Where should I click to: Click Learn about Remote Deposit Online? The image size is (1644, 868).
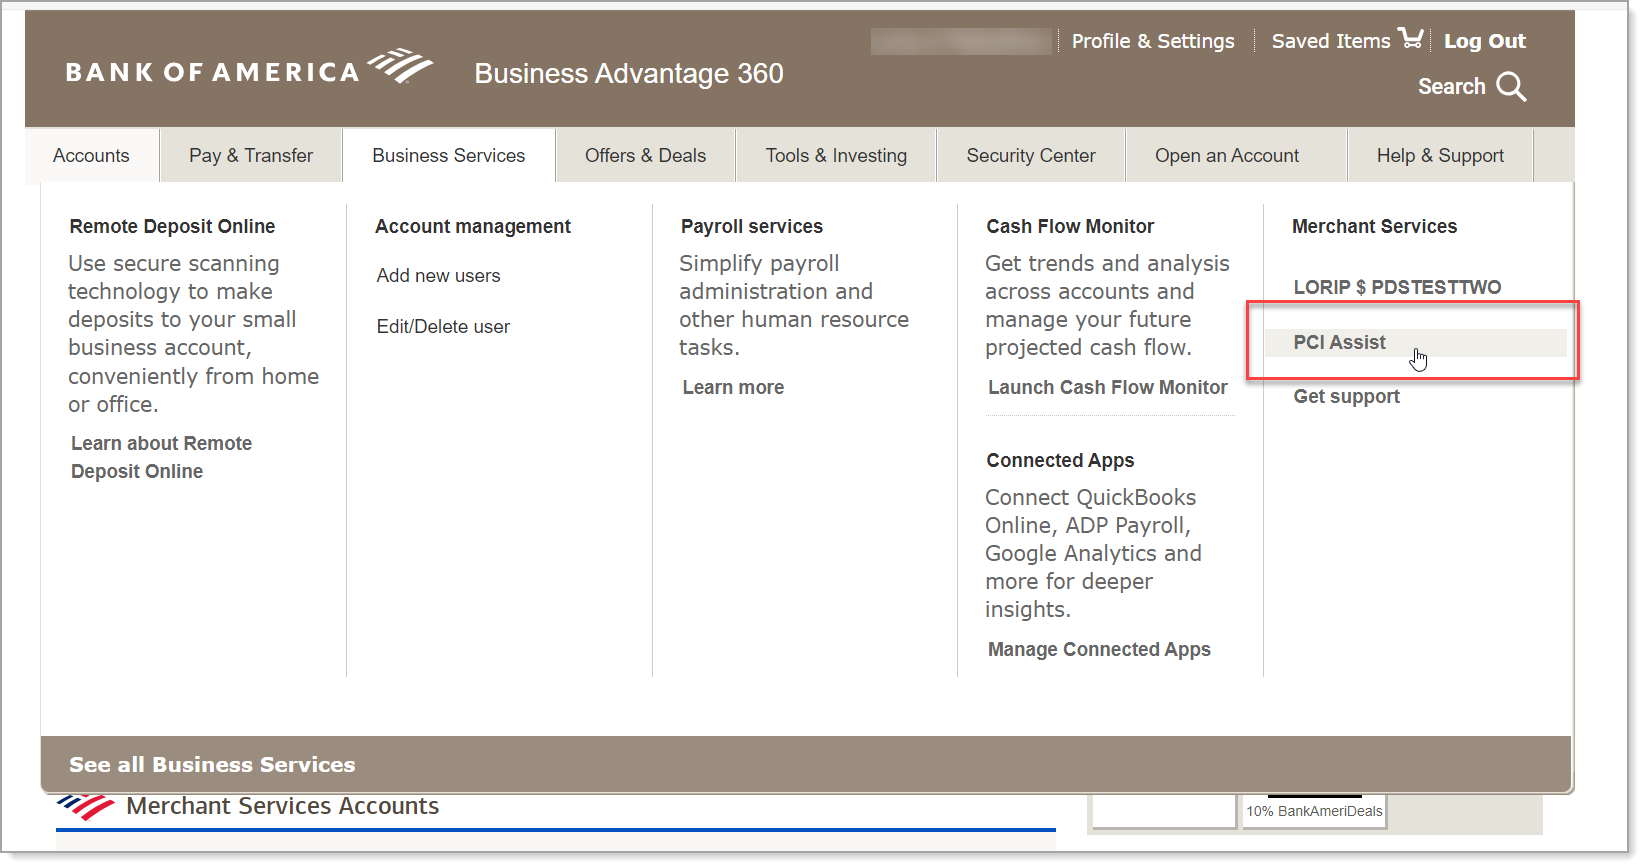161,457
